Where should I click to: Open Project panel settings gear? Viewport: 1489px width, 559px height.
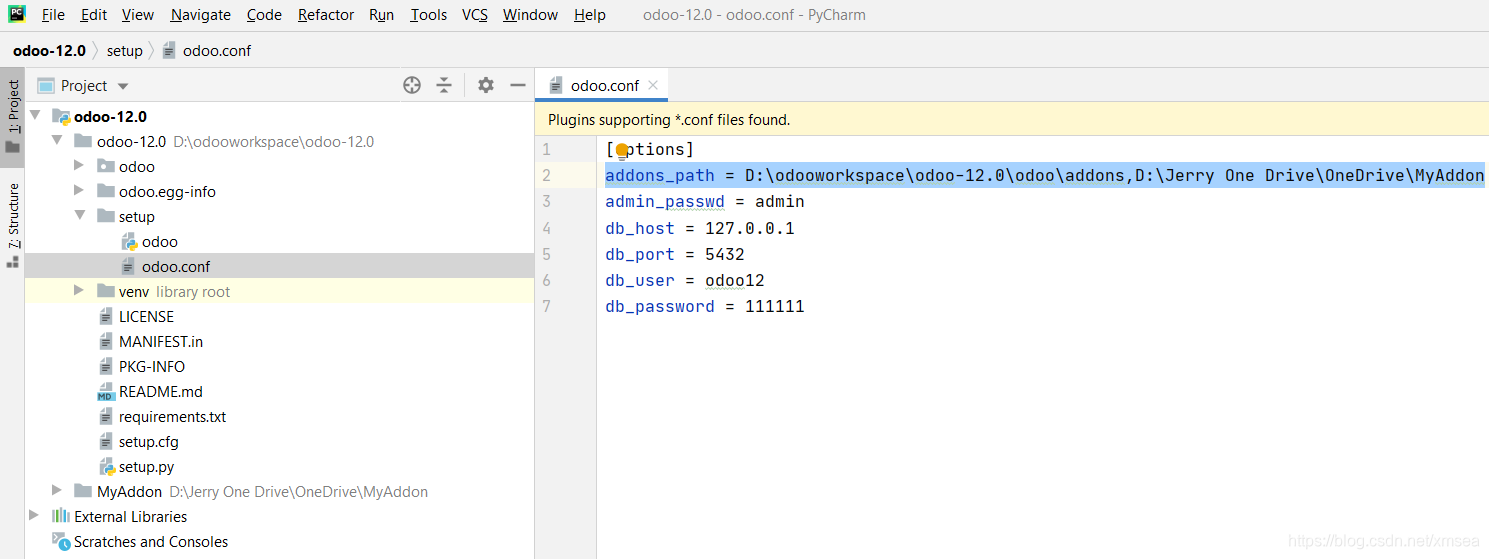486,85
